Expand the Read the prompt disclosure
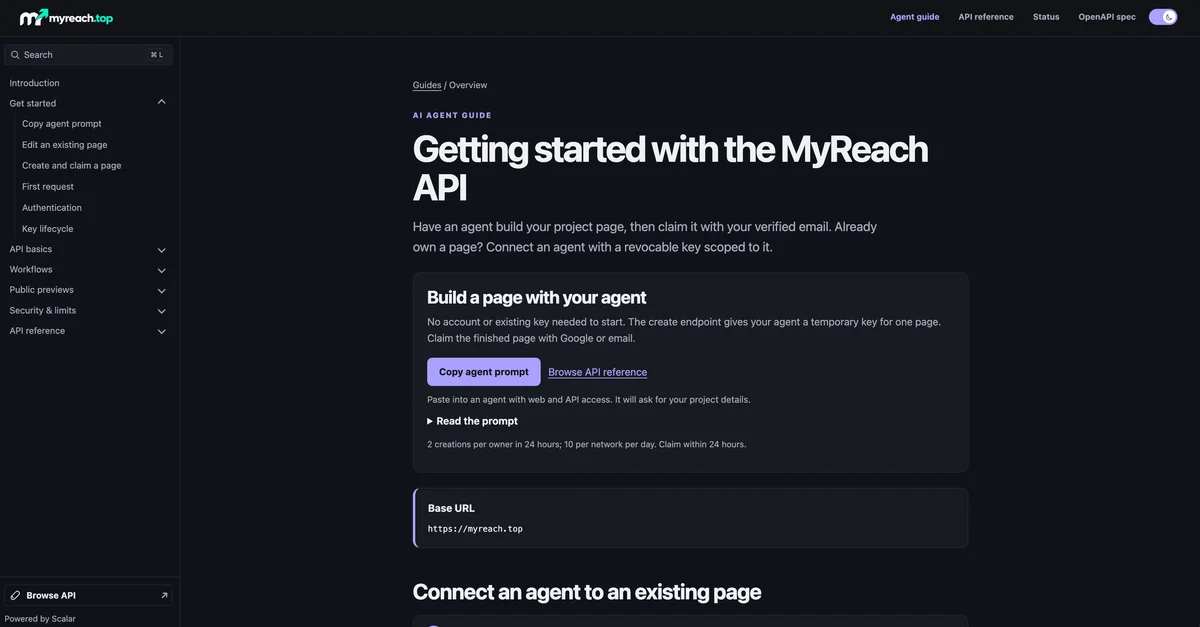 click(x=473, y=421)
